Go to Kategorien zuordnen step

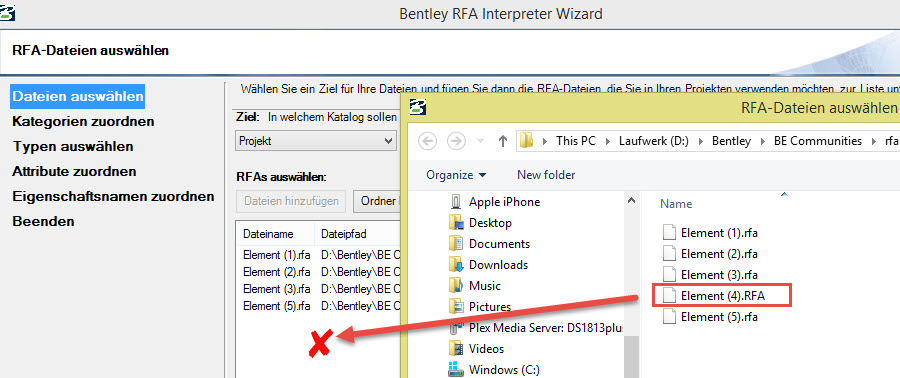point(83,121)
